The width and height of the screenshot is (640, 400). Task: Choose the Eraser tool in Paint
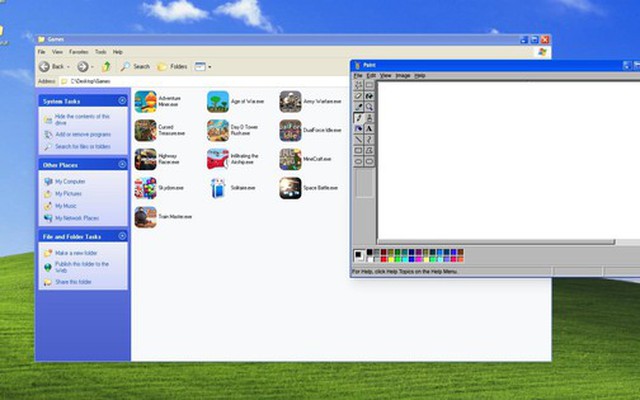[x=358, y=96]
